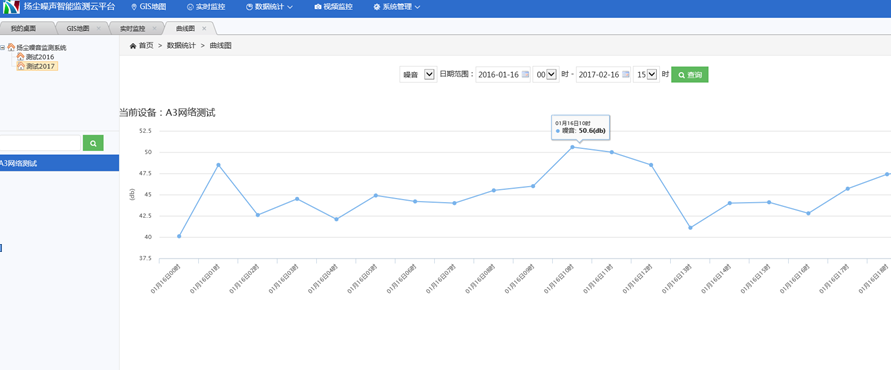
Task: Close the 曲线图 tab
Action: [204, 28]
